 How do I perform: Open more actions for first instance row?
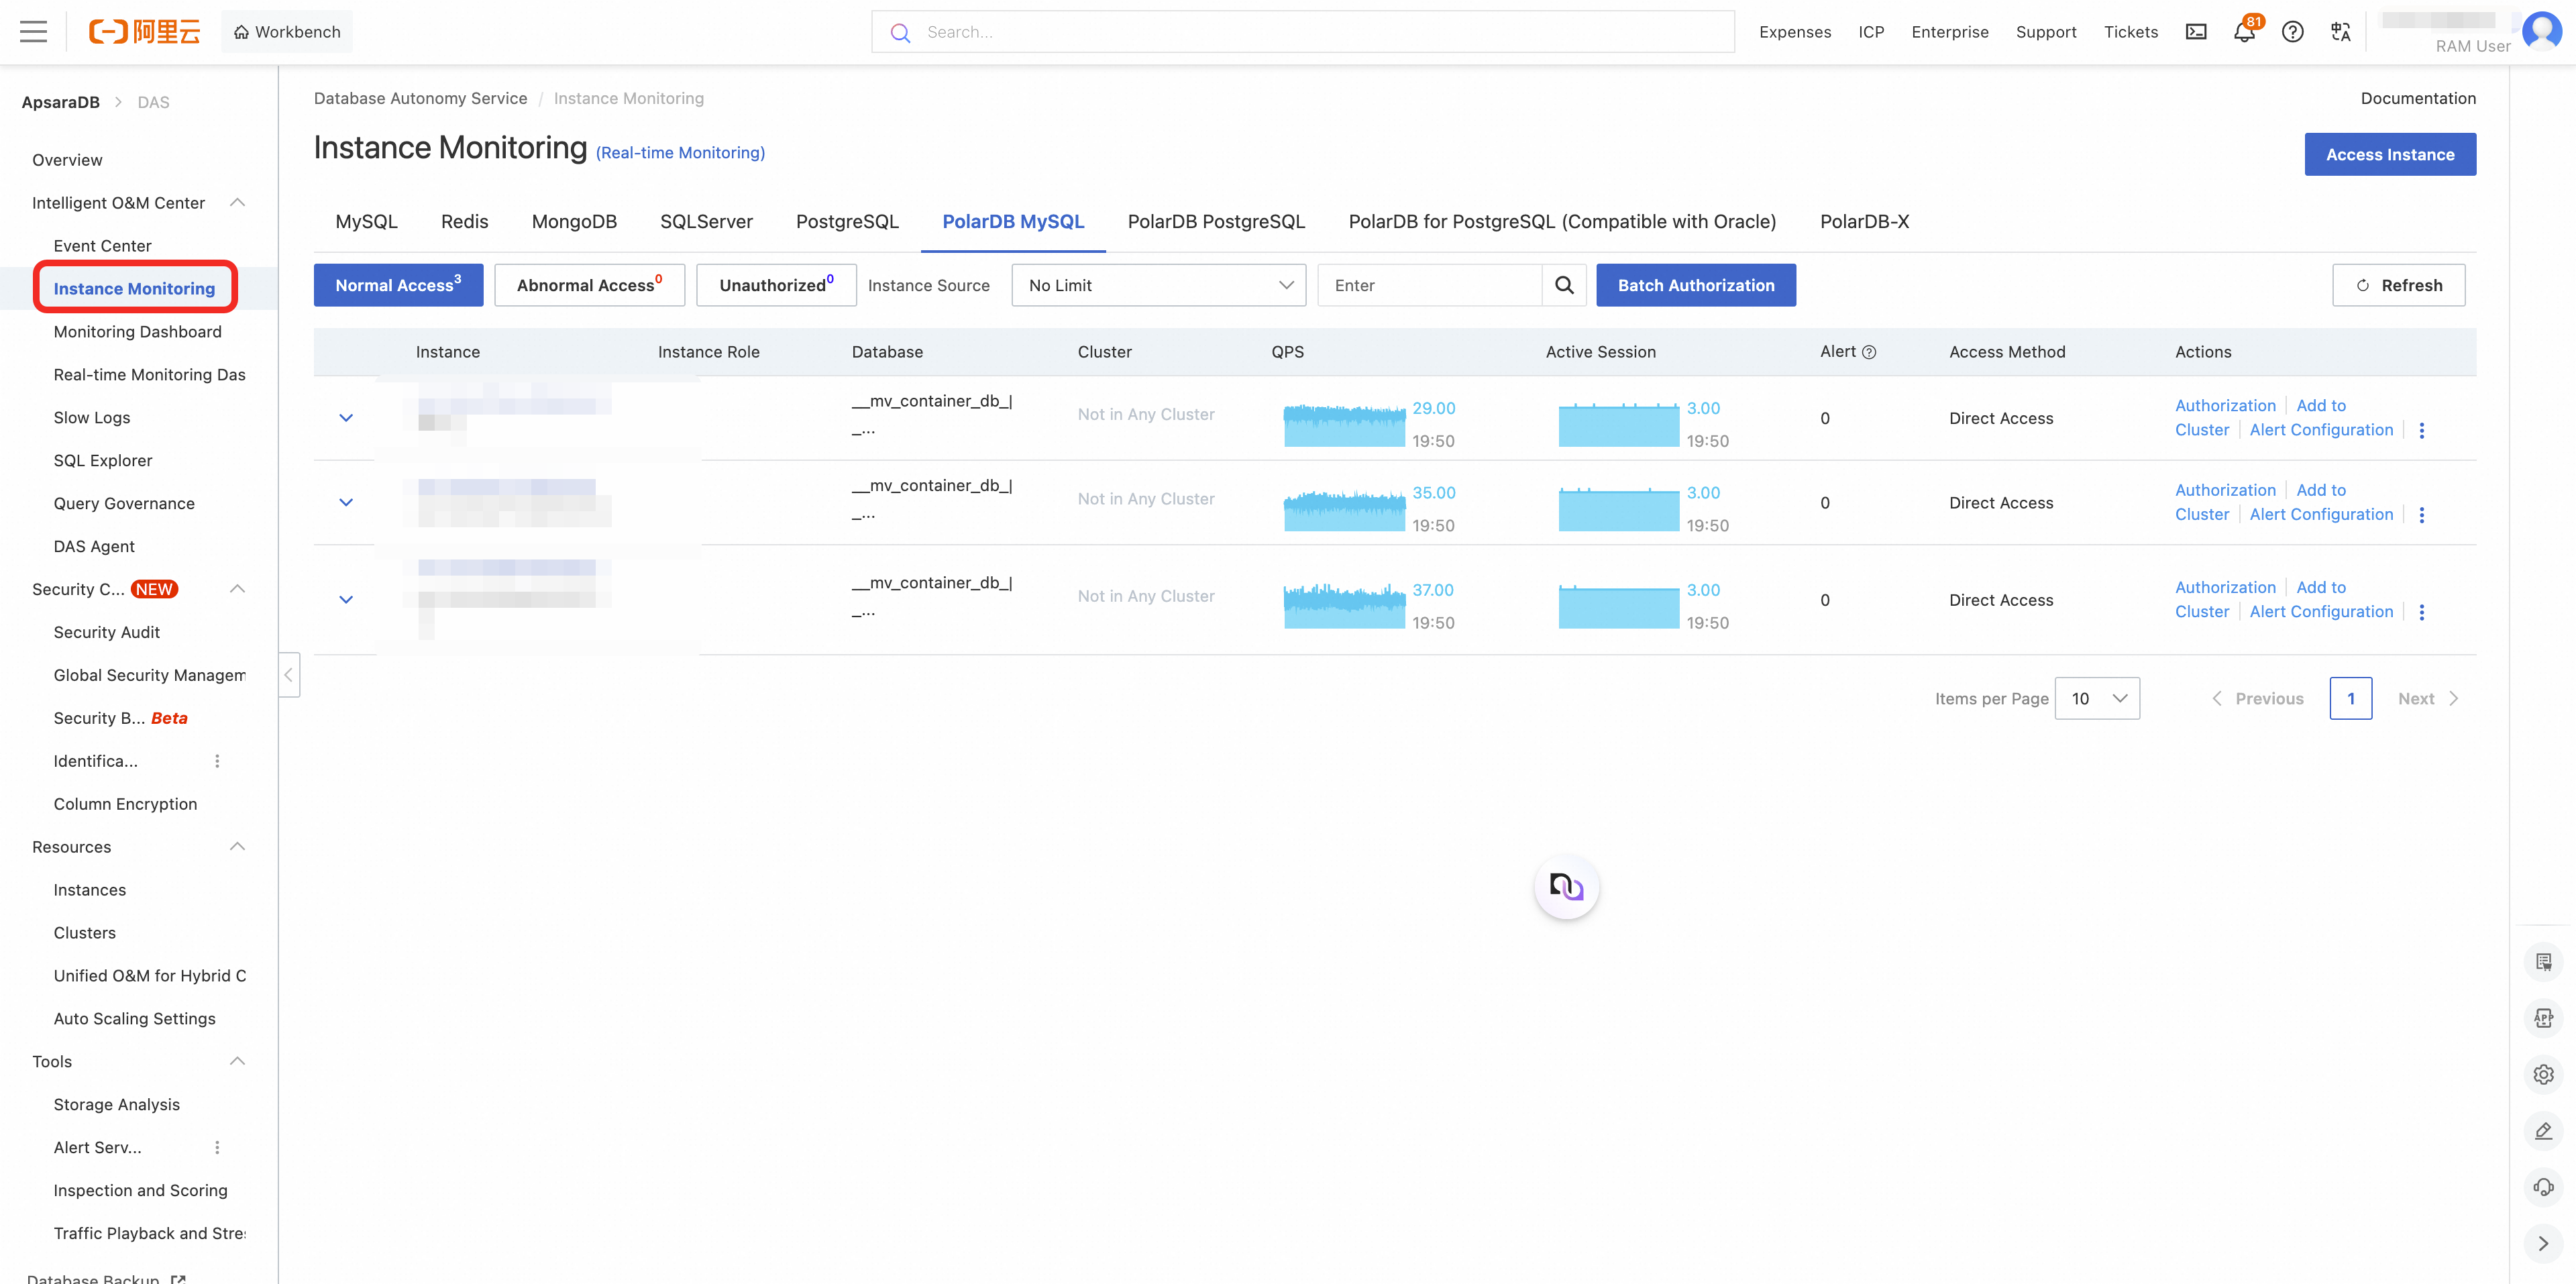coord(2422,430)
